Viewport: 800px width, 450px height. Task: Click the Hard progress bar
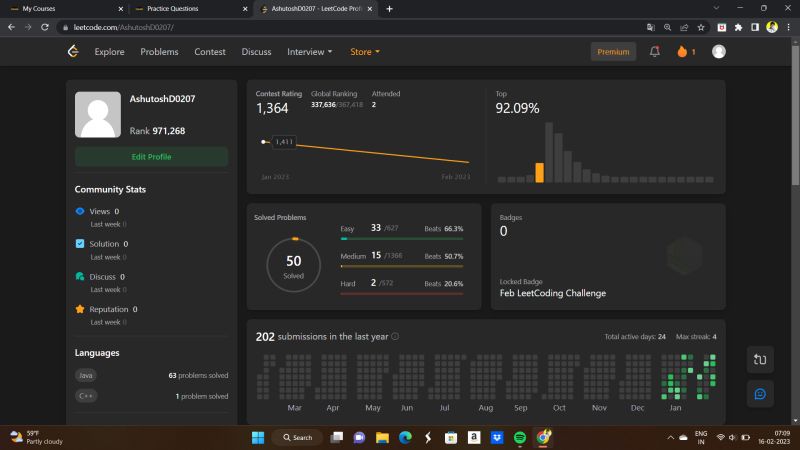tap(402, 293)
